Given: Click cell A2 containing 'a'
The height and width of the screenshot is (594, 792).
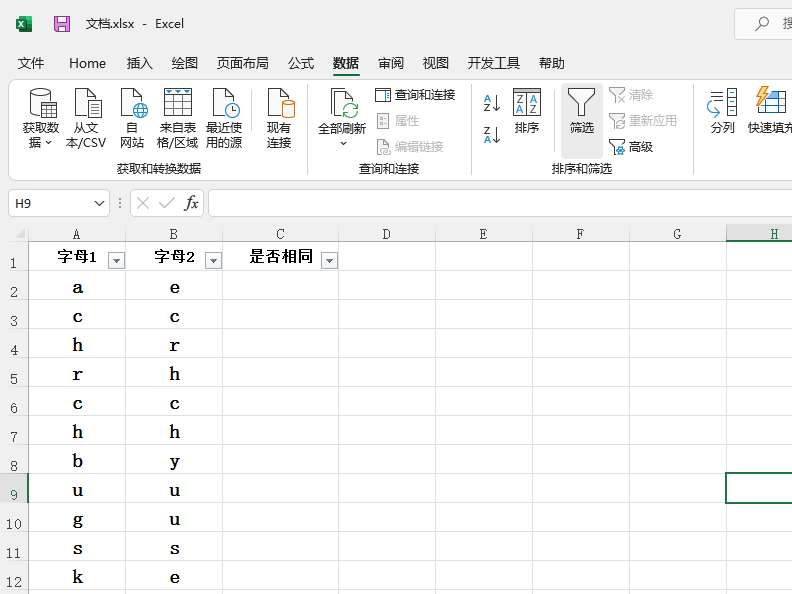Looking at the screenshot, I should (x=77, y=285).
